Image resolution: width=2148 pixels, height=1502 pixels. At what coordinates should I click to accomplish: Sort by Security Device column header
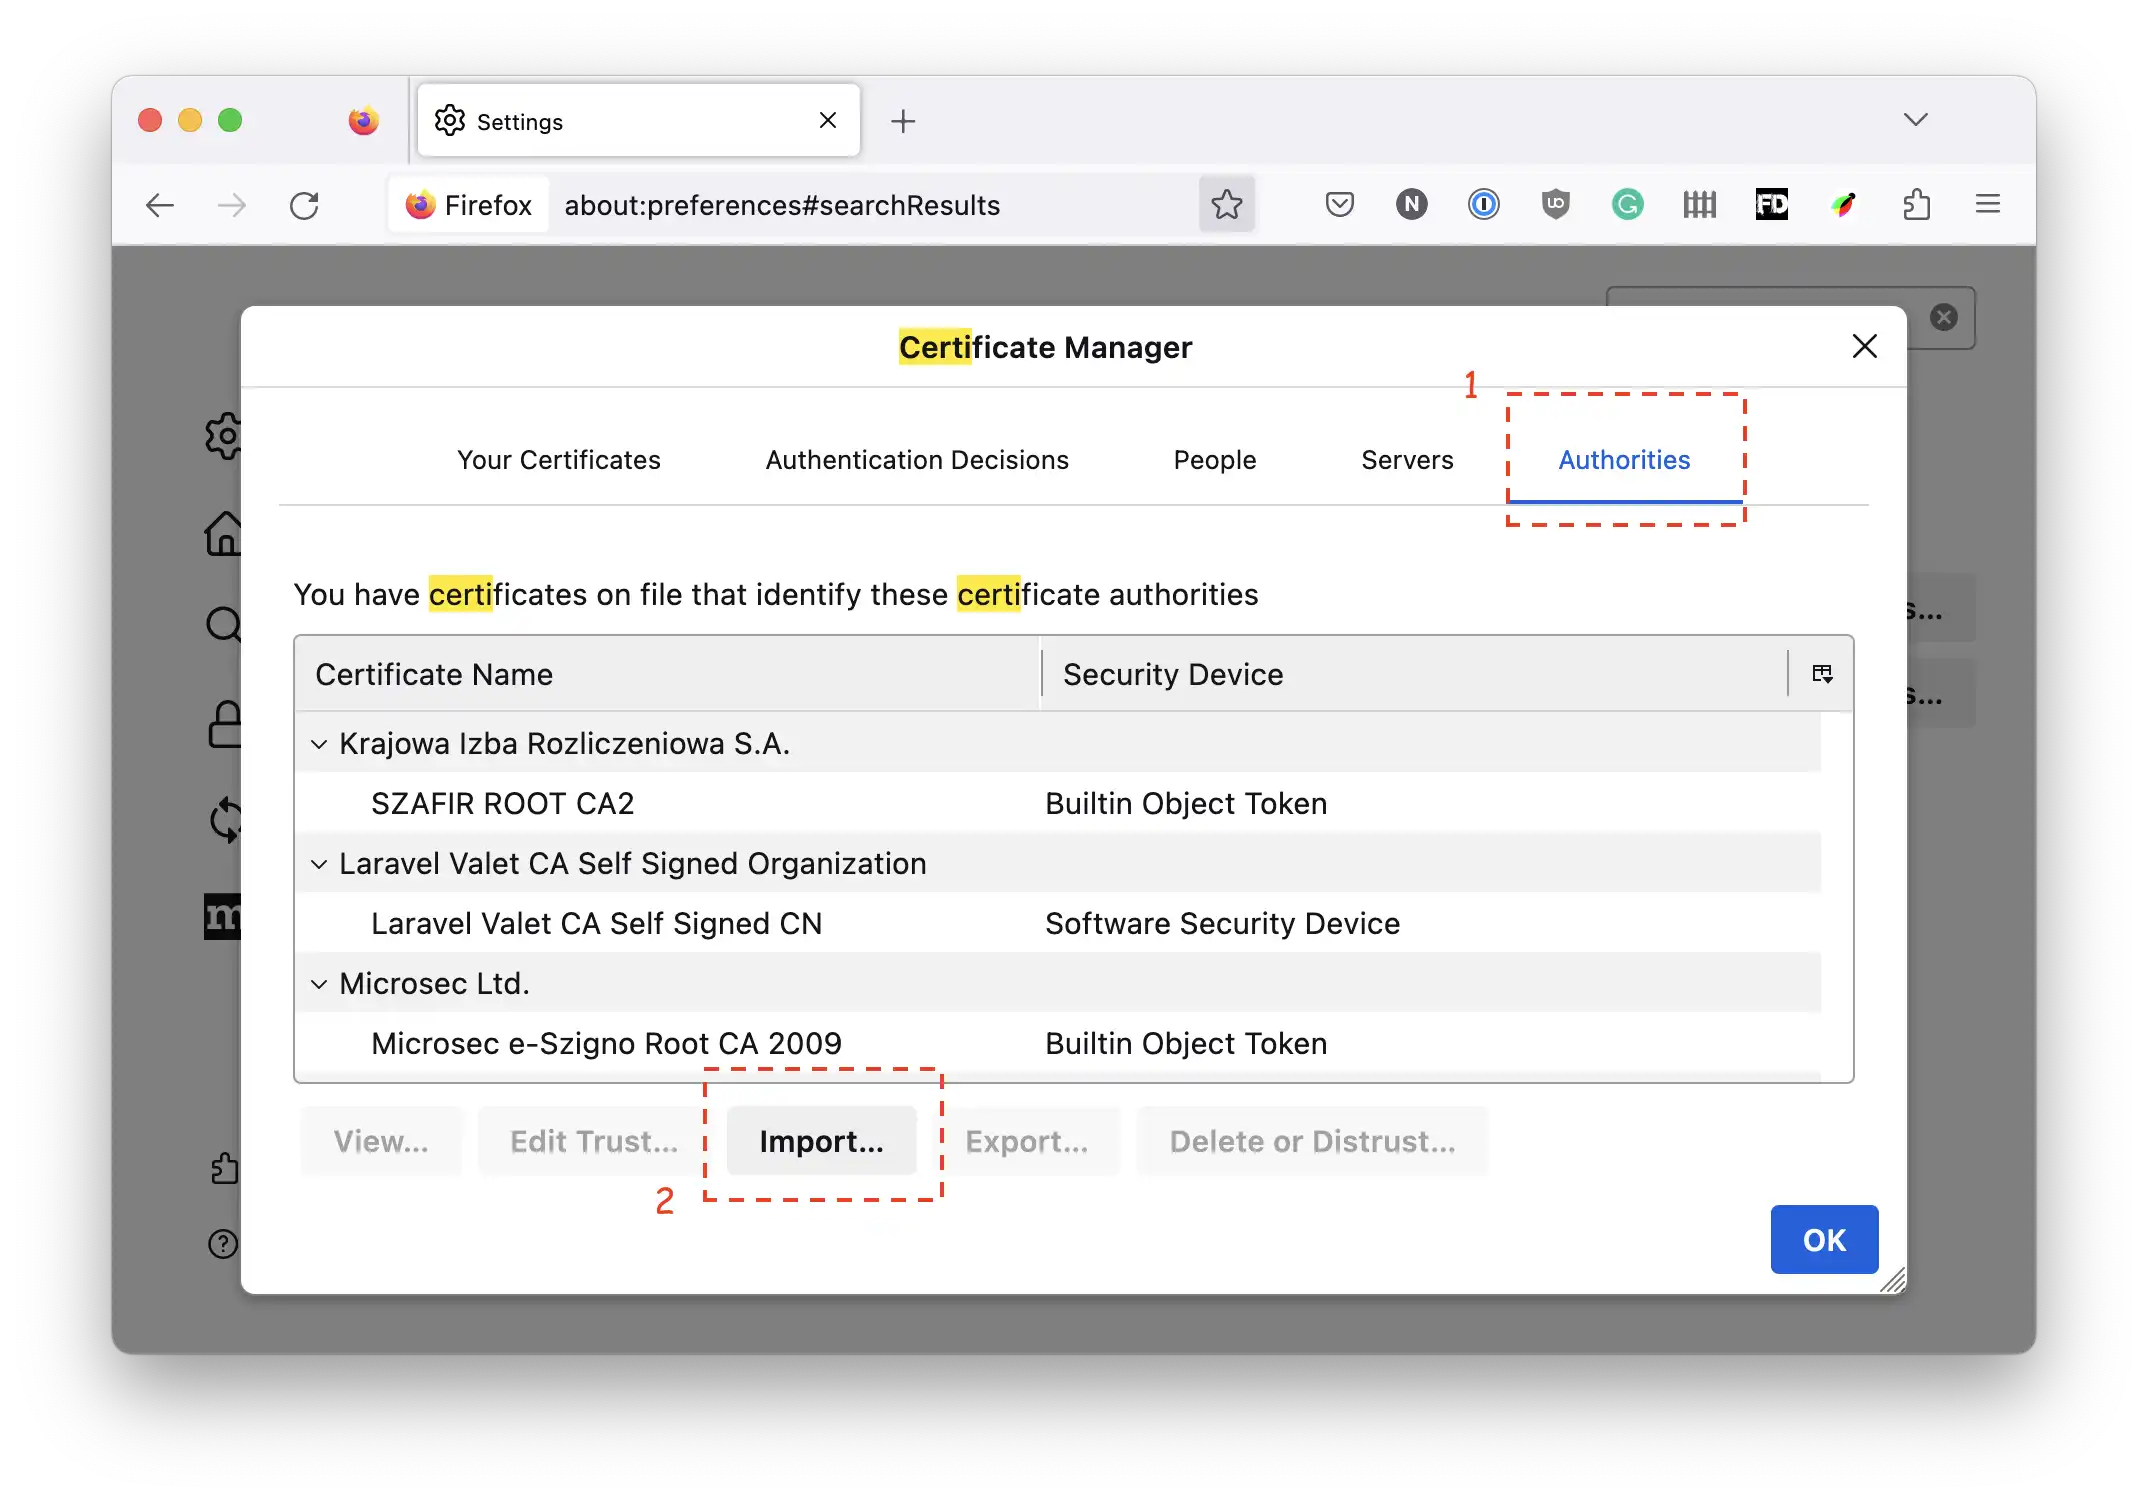pyautogui.click(x=1414, y=674)
